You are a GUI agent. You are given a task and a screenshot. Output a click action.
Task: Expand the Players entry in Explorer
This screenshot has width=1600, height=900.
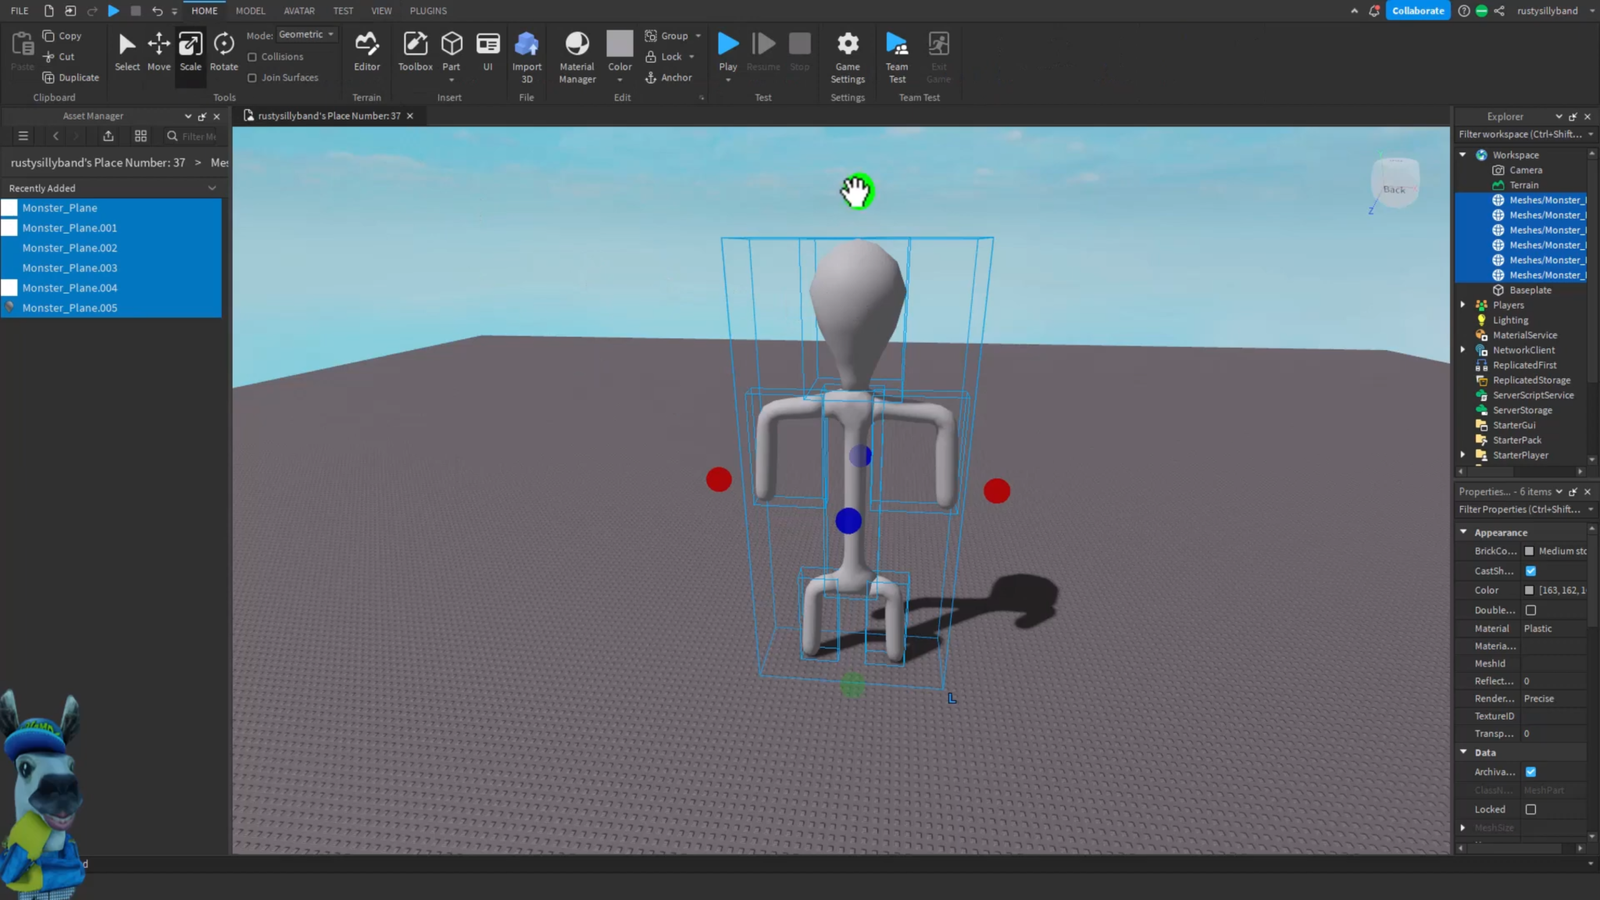[1464, 305]
